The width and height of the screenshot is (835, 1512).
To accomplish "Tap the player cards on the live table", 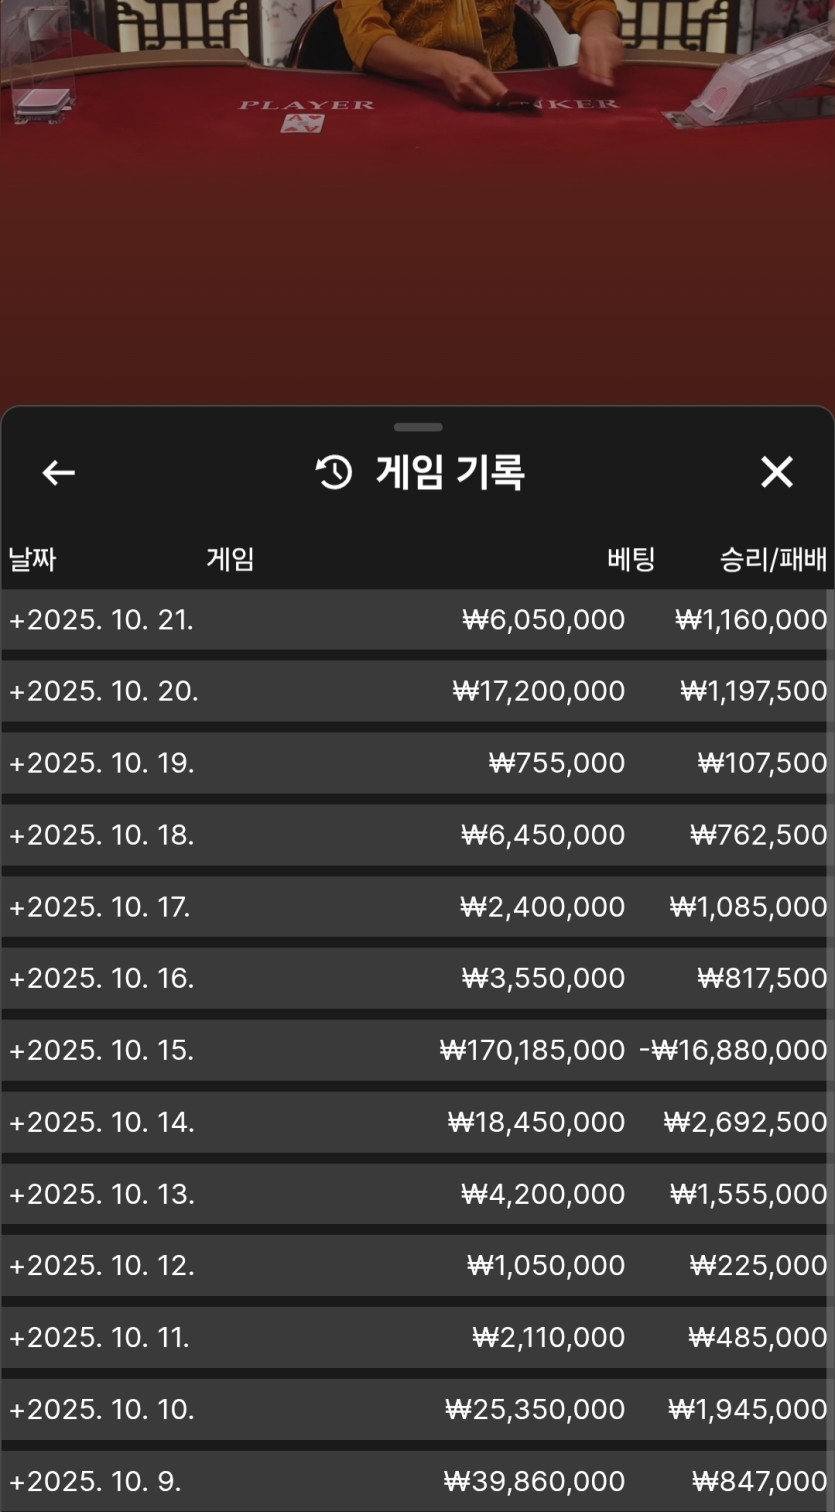I will (x=301, y=124).
